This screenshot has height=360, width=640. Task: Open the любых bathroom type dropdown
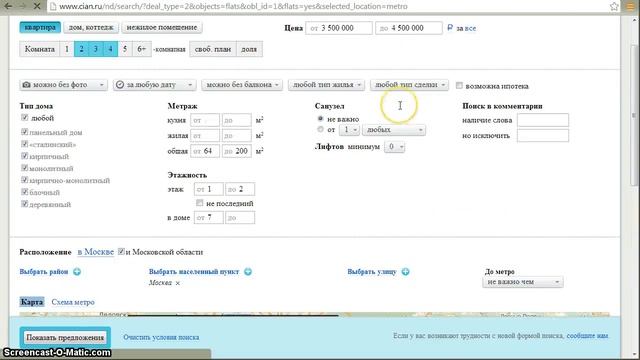click(394, 130)
